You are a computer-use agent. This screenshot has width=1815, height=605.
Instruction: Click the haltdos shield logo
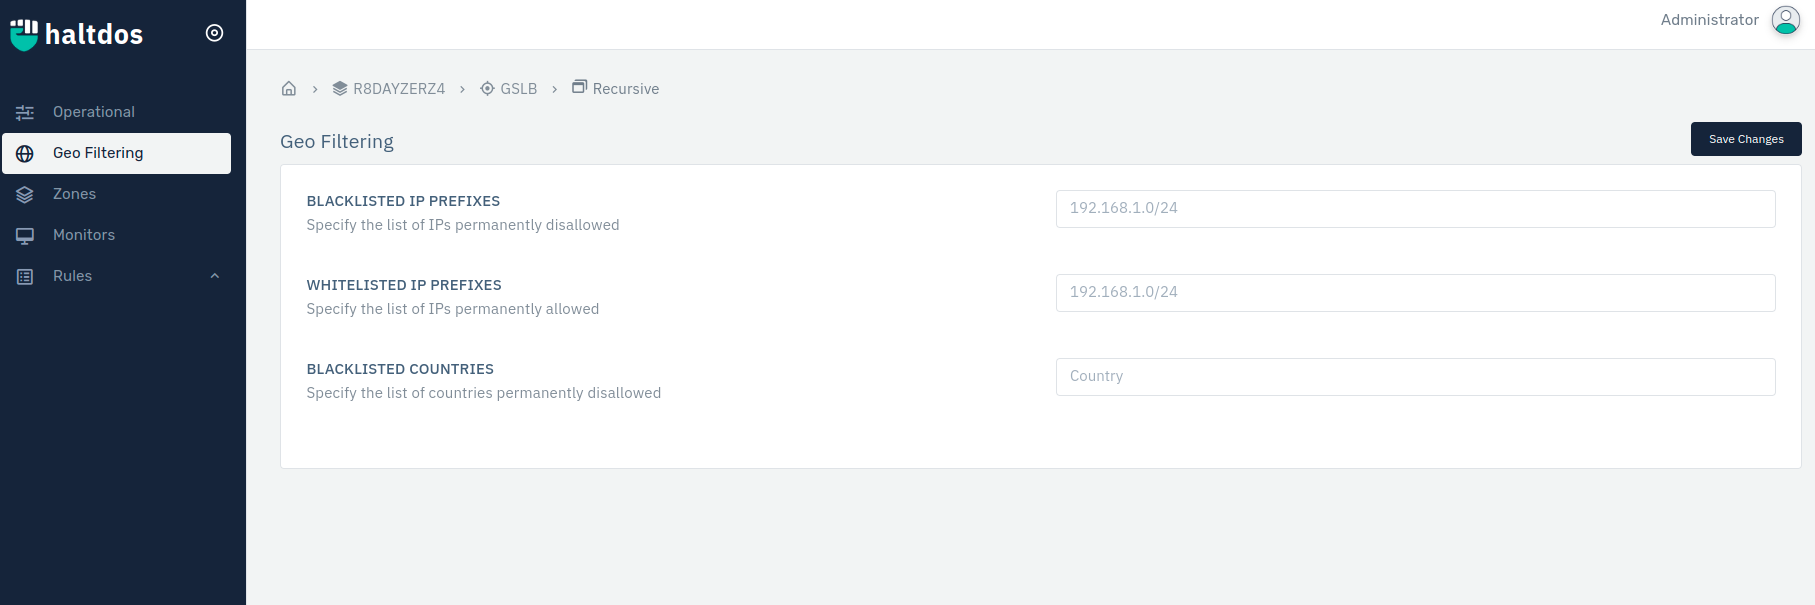pyautogui.click(x=24, y=34)
